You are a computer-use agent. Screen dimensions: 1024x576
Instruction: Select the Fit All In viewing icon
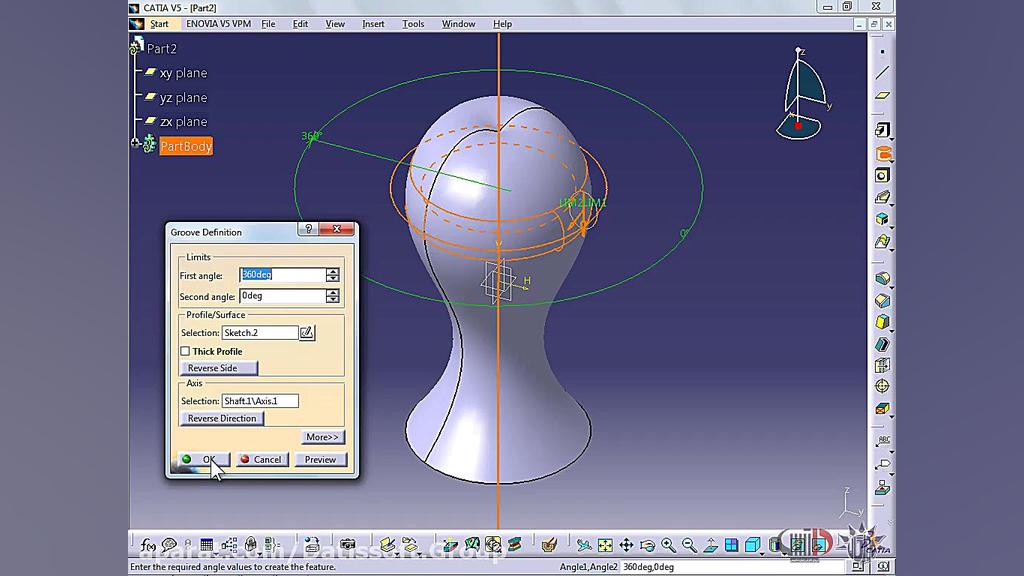tap(605, 545)
